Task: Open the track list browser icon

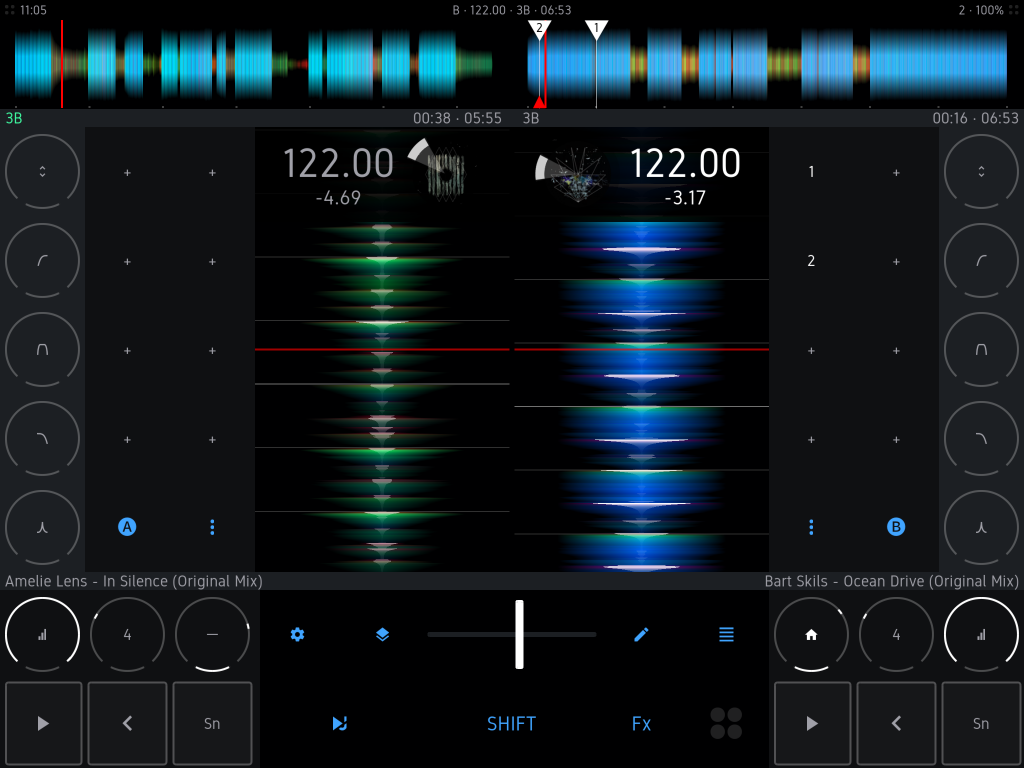Action: tap(726, 634)
